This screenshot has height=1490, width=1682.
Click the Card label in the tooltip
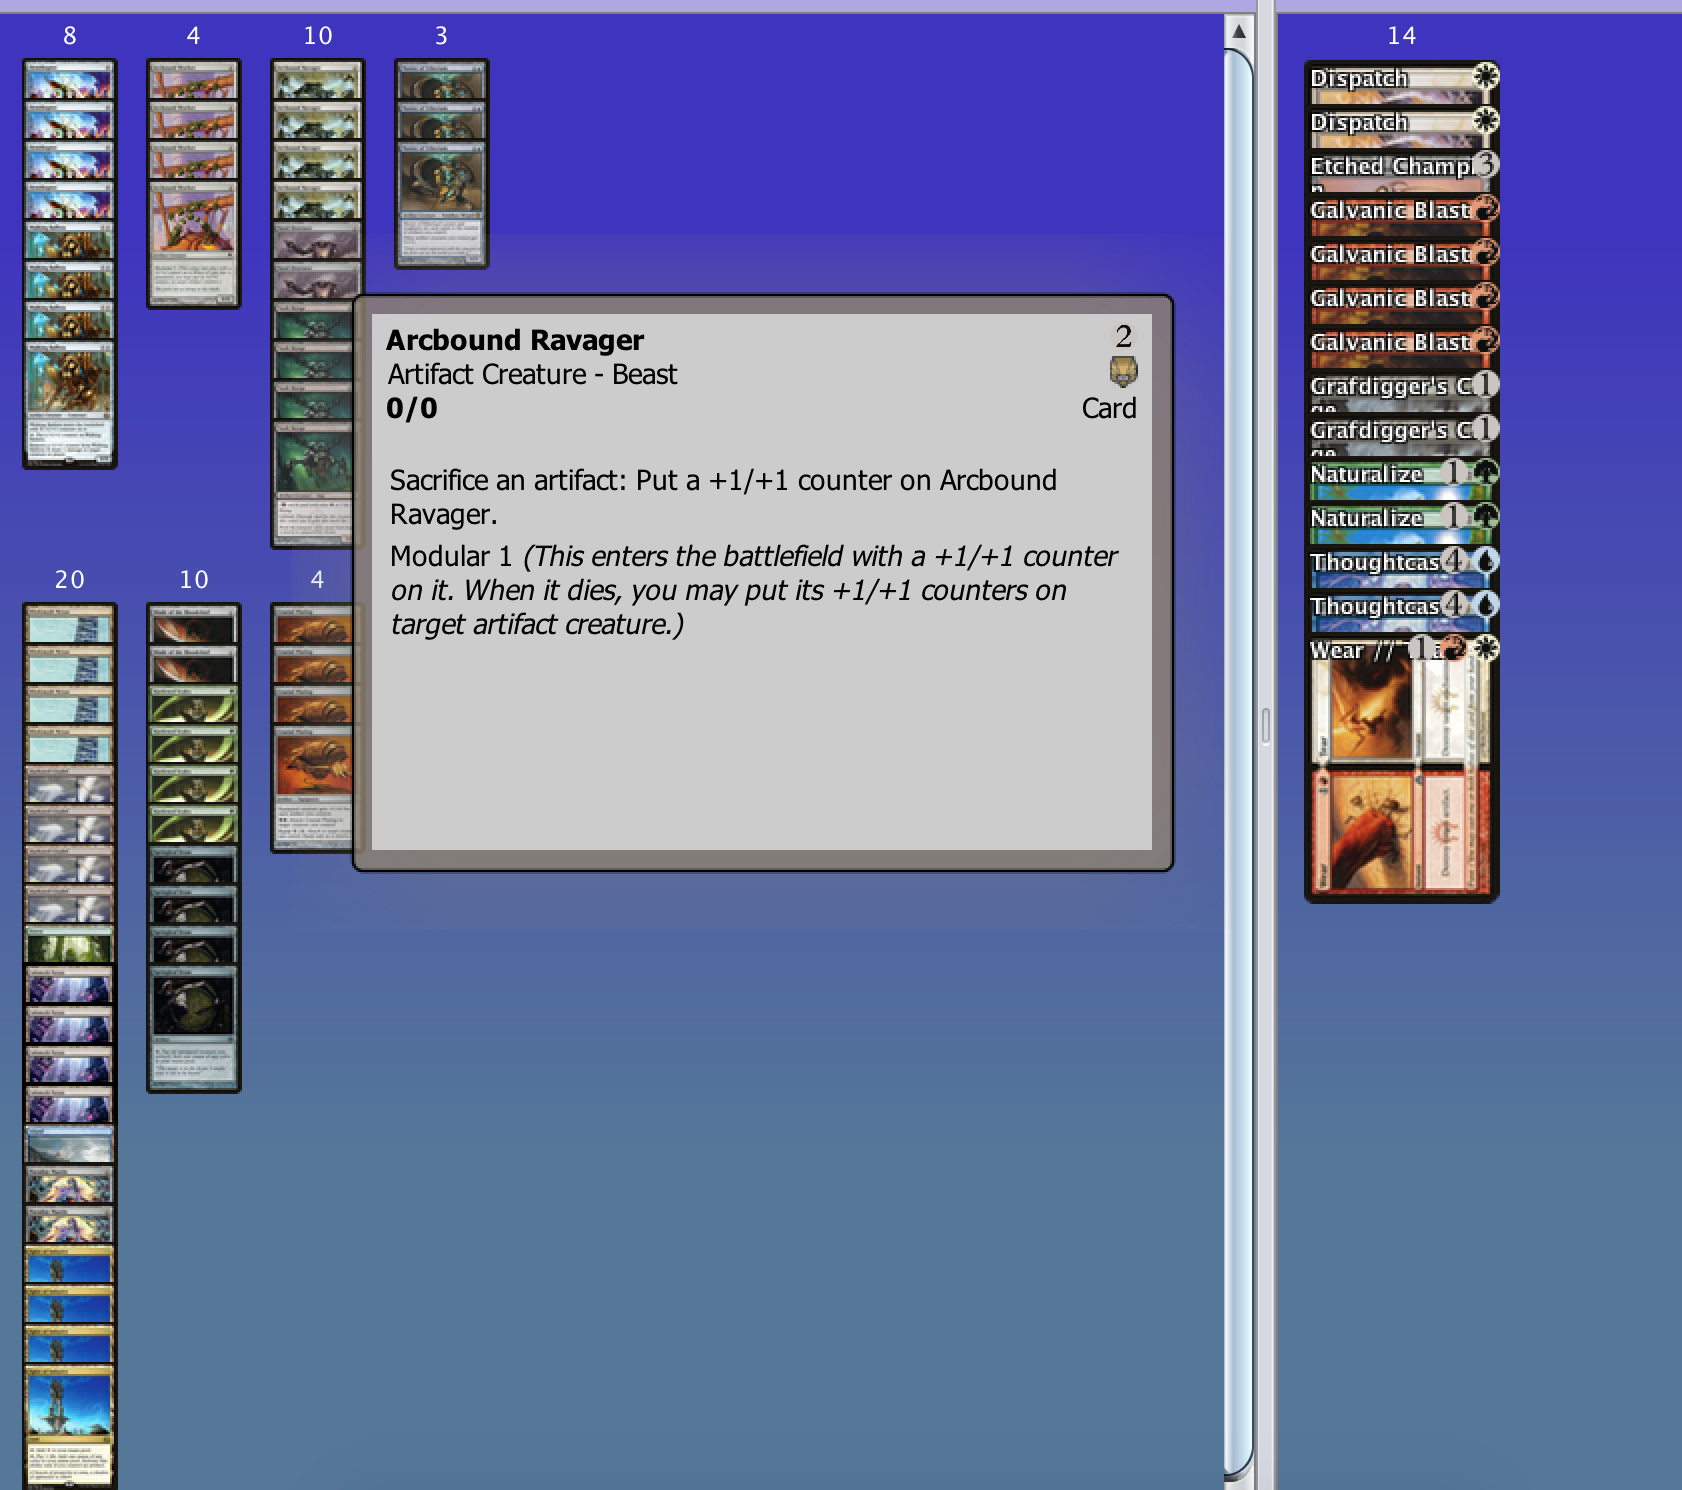(1109, 408)
